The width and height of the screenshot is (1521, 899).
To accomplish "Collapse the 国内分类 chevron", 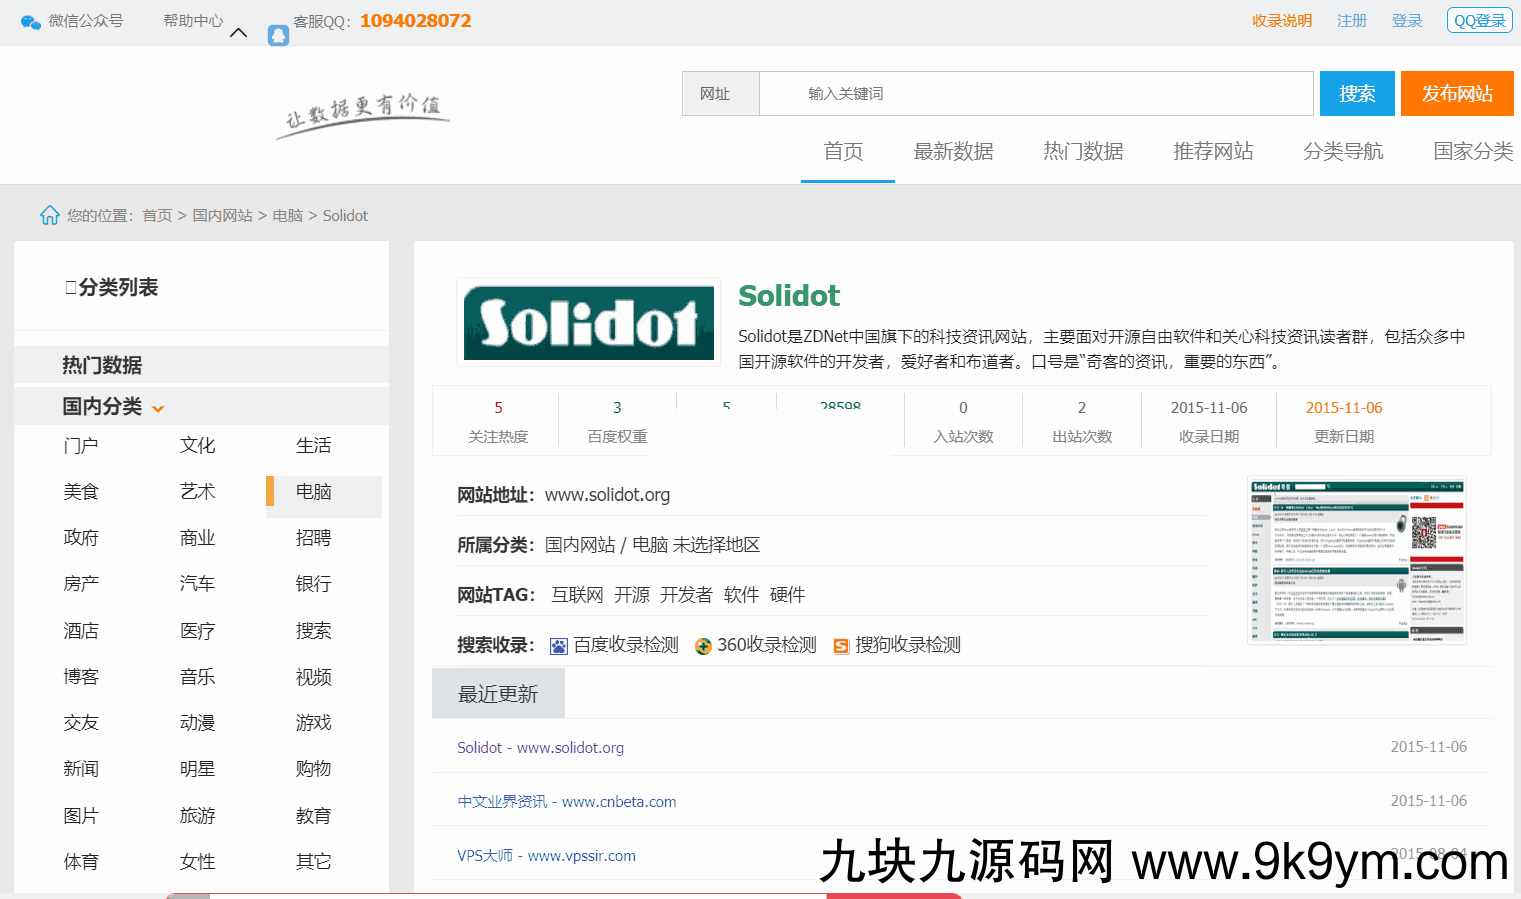I will [x=158, y=408].
